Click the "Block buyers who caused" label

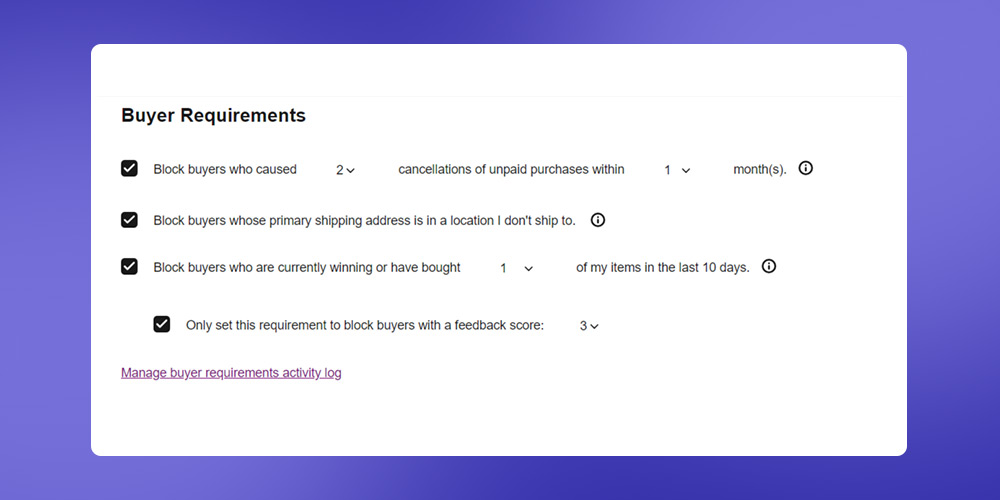[x=225, y=170]
